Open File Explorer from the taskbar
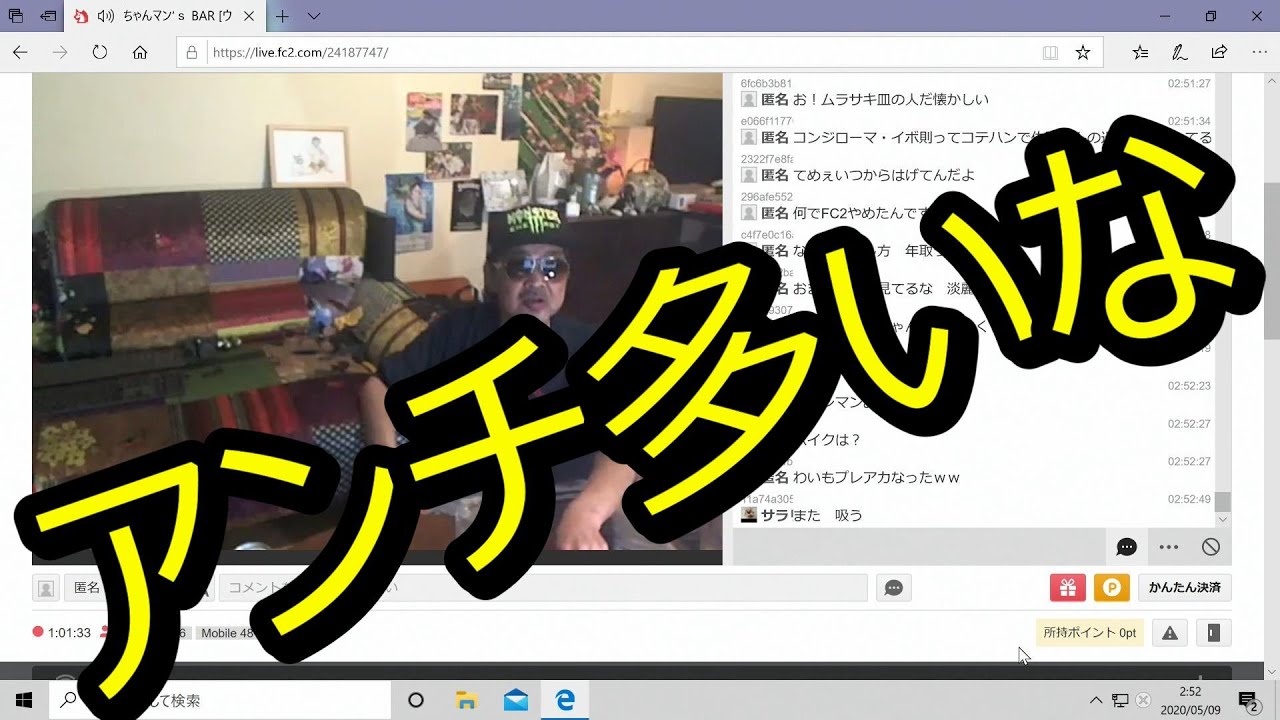 click(x=466, y=700)
